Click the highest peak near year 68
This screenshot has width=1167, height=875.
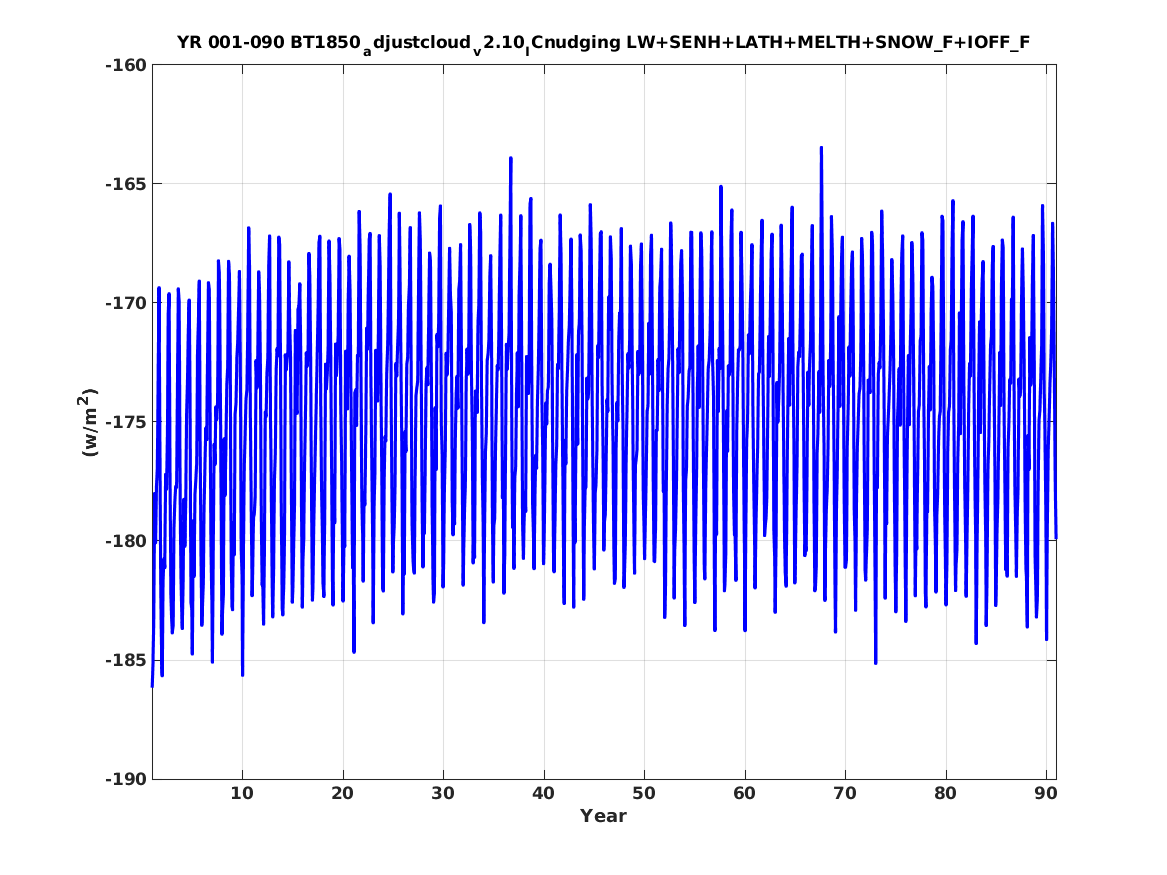[x=821, y=149]
